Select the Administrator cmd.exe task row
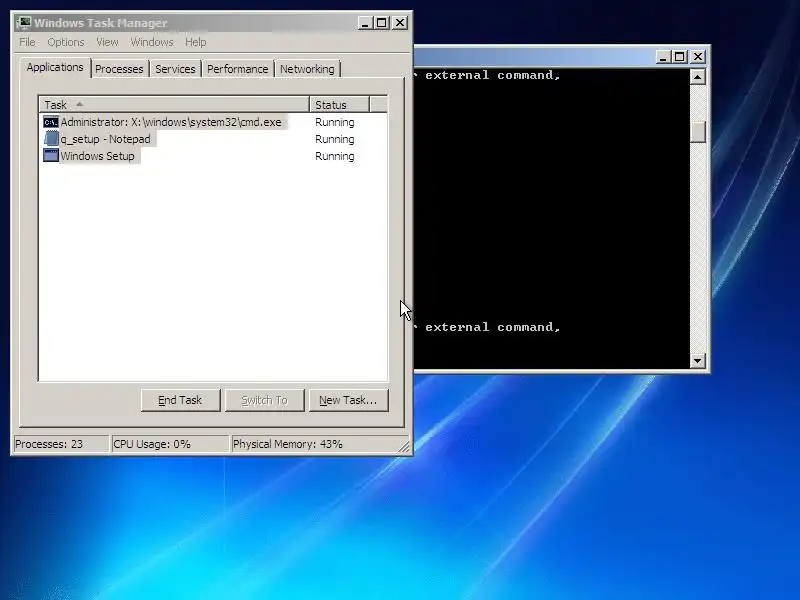The width and height of the screenshot is (800, 600). click(213, 122)
